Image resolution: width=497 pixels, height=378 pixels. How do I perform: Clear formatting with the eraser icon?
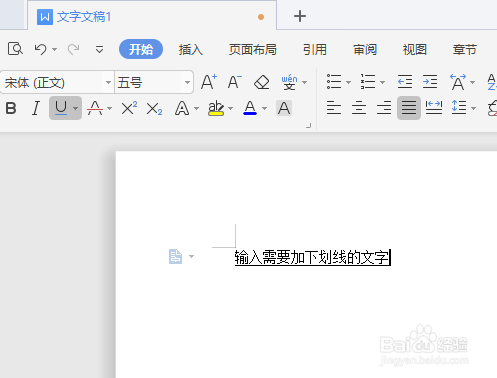(262, 82)
